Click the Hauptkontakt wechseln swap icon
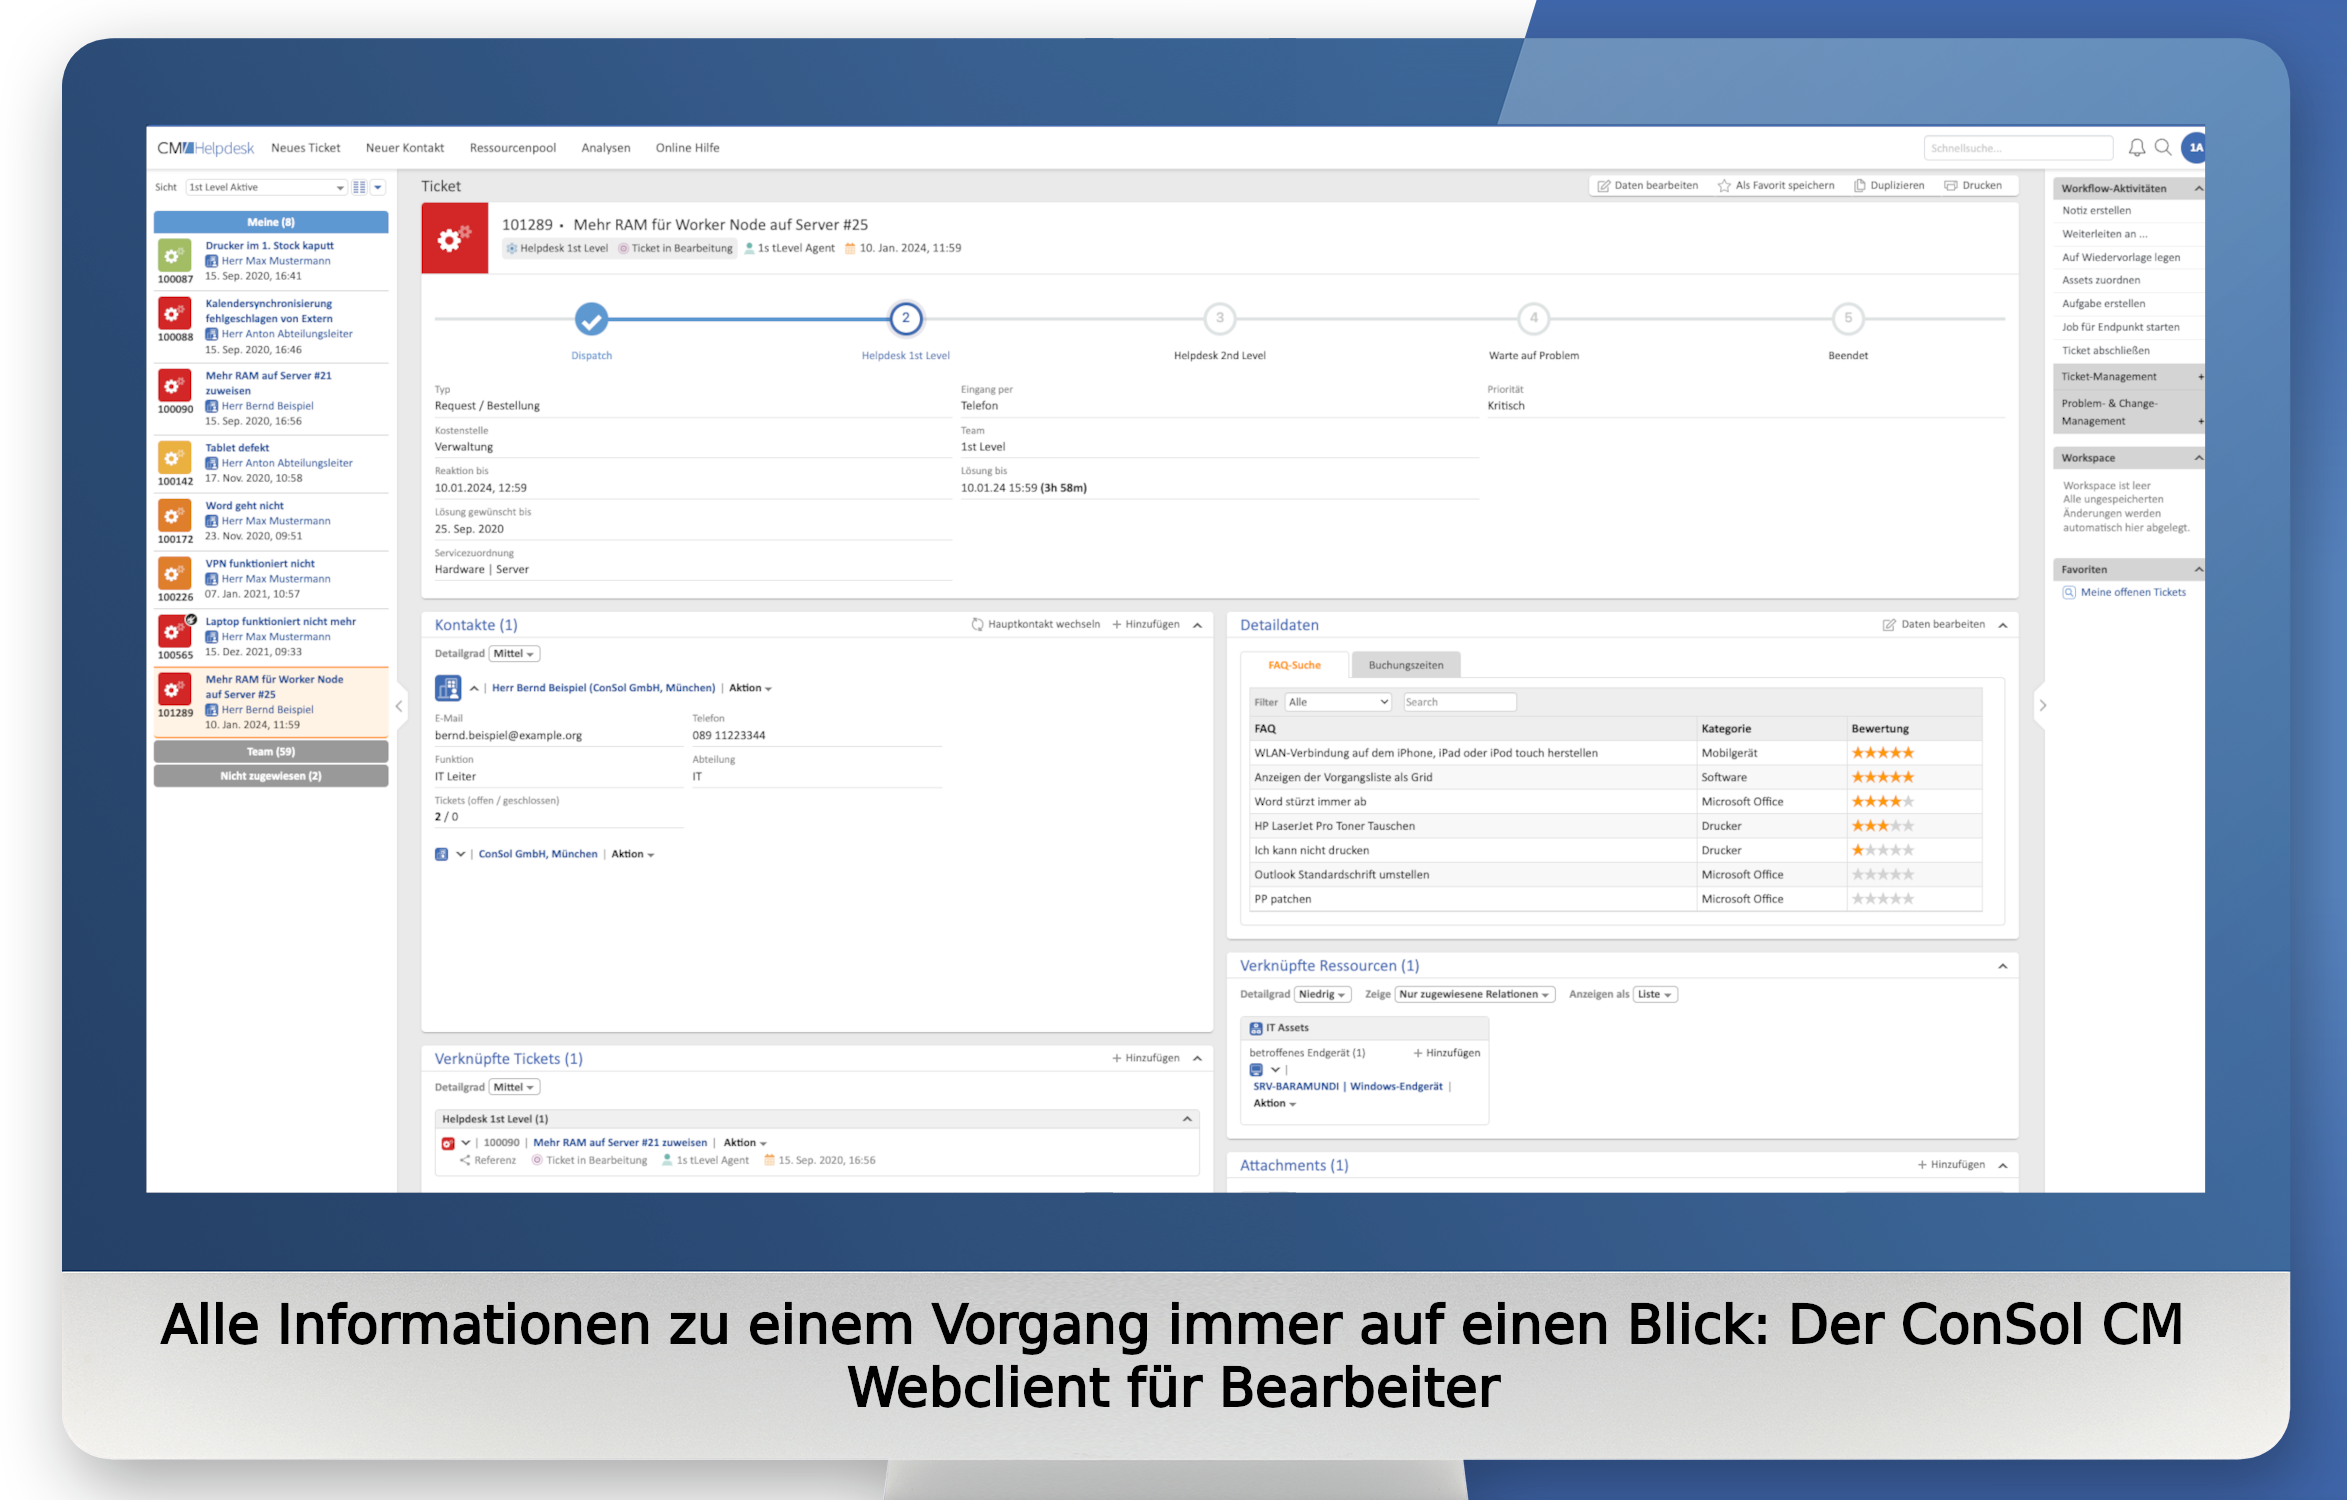Screen dimensions: 2347x1500 pyautogui.click(x=977, y=623)
